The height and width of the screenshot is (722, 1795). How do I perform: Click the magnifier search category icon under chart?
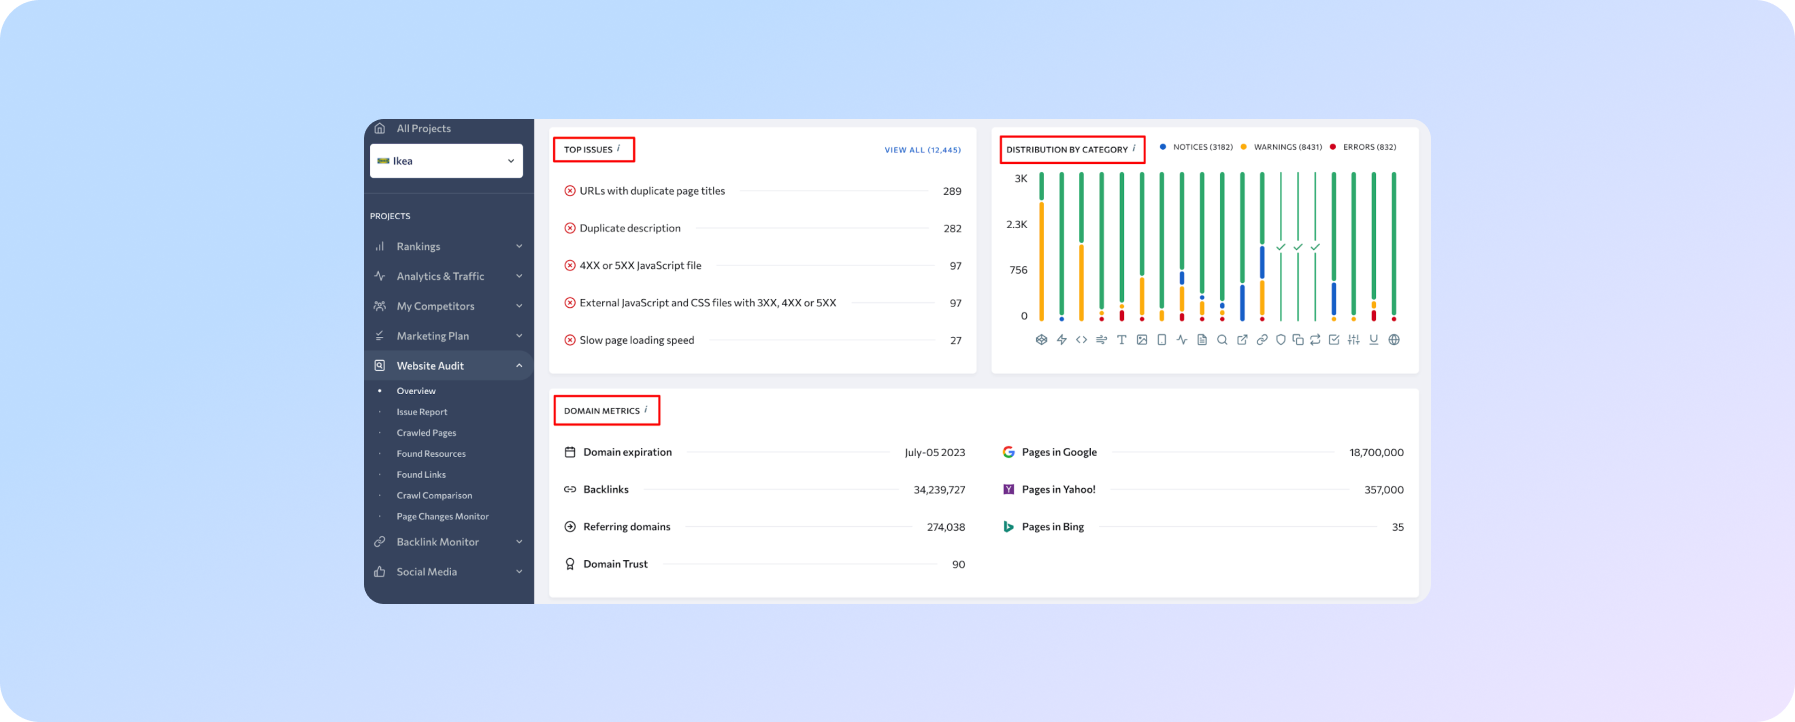[x=1222, y=340]
